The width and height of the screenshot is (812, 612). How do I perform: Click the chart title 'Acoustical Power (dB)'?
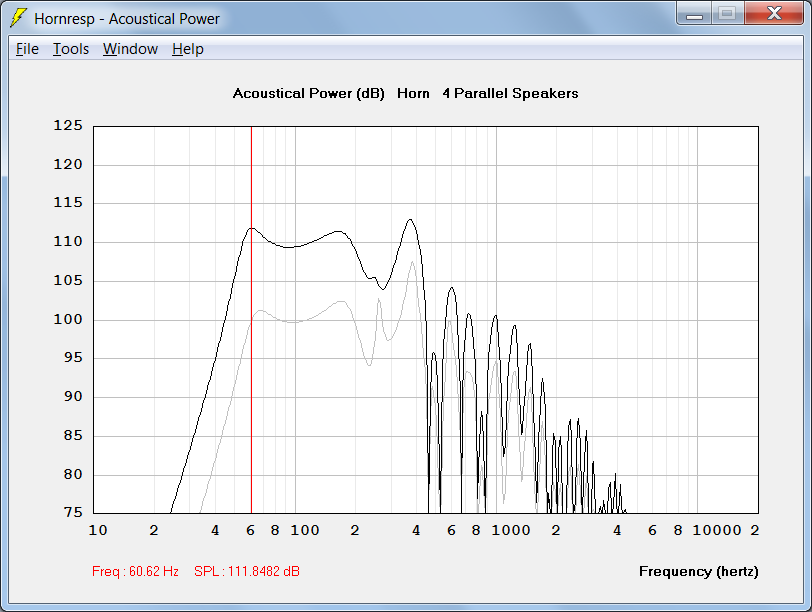tap(309, 93)
